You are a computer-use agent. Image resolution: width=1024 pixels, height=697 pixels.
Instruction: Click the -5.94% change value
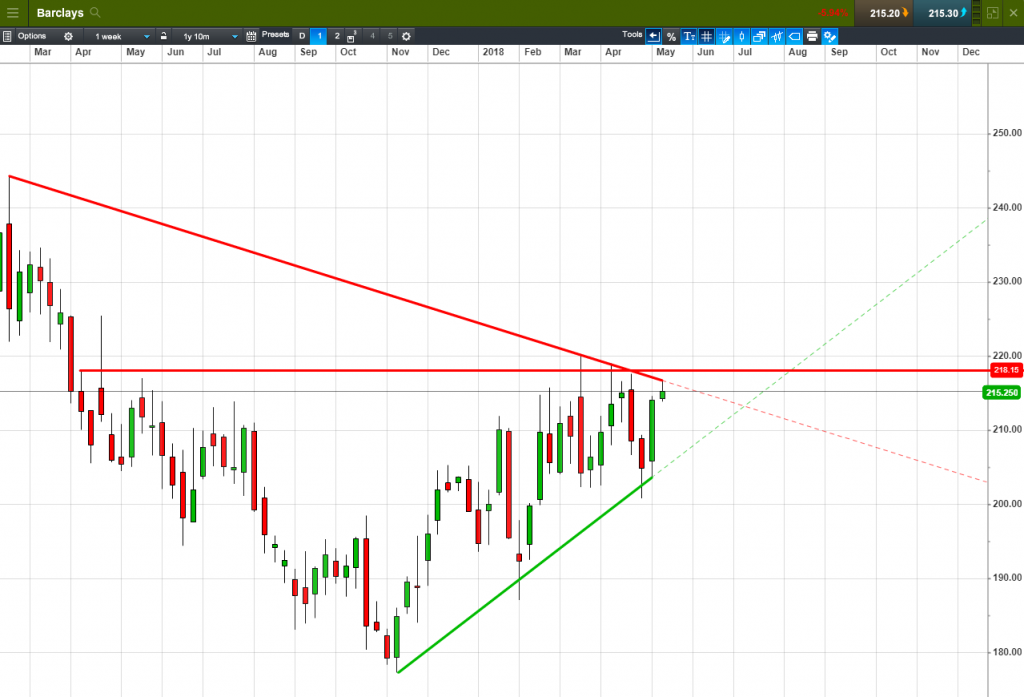click(x=833, y=13)
